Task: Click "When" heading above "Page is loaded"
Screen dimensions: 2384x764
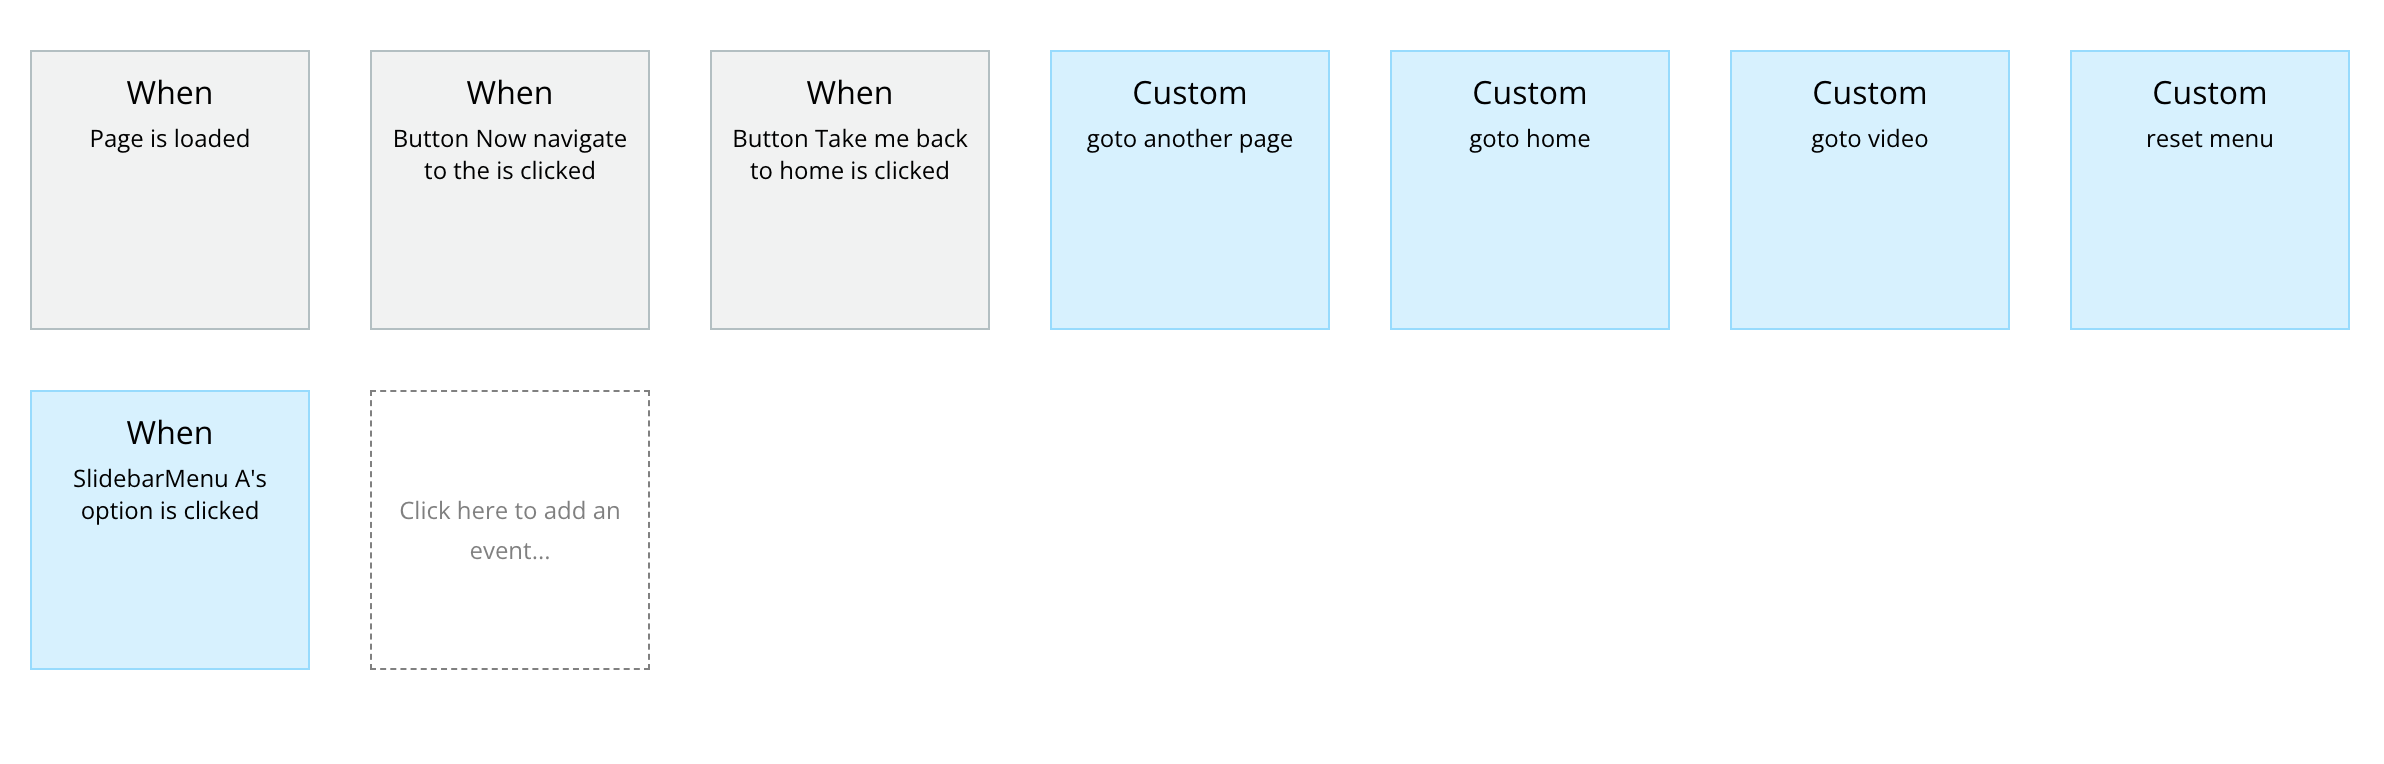Action: coord(170,93)
